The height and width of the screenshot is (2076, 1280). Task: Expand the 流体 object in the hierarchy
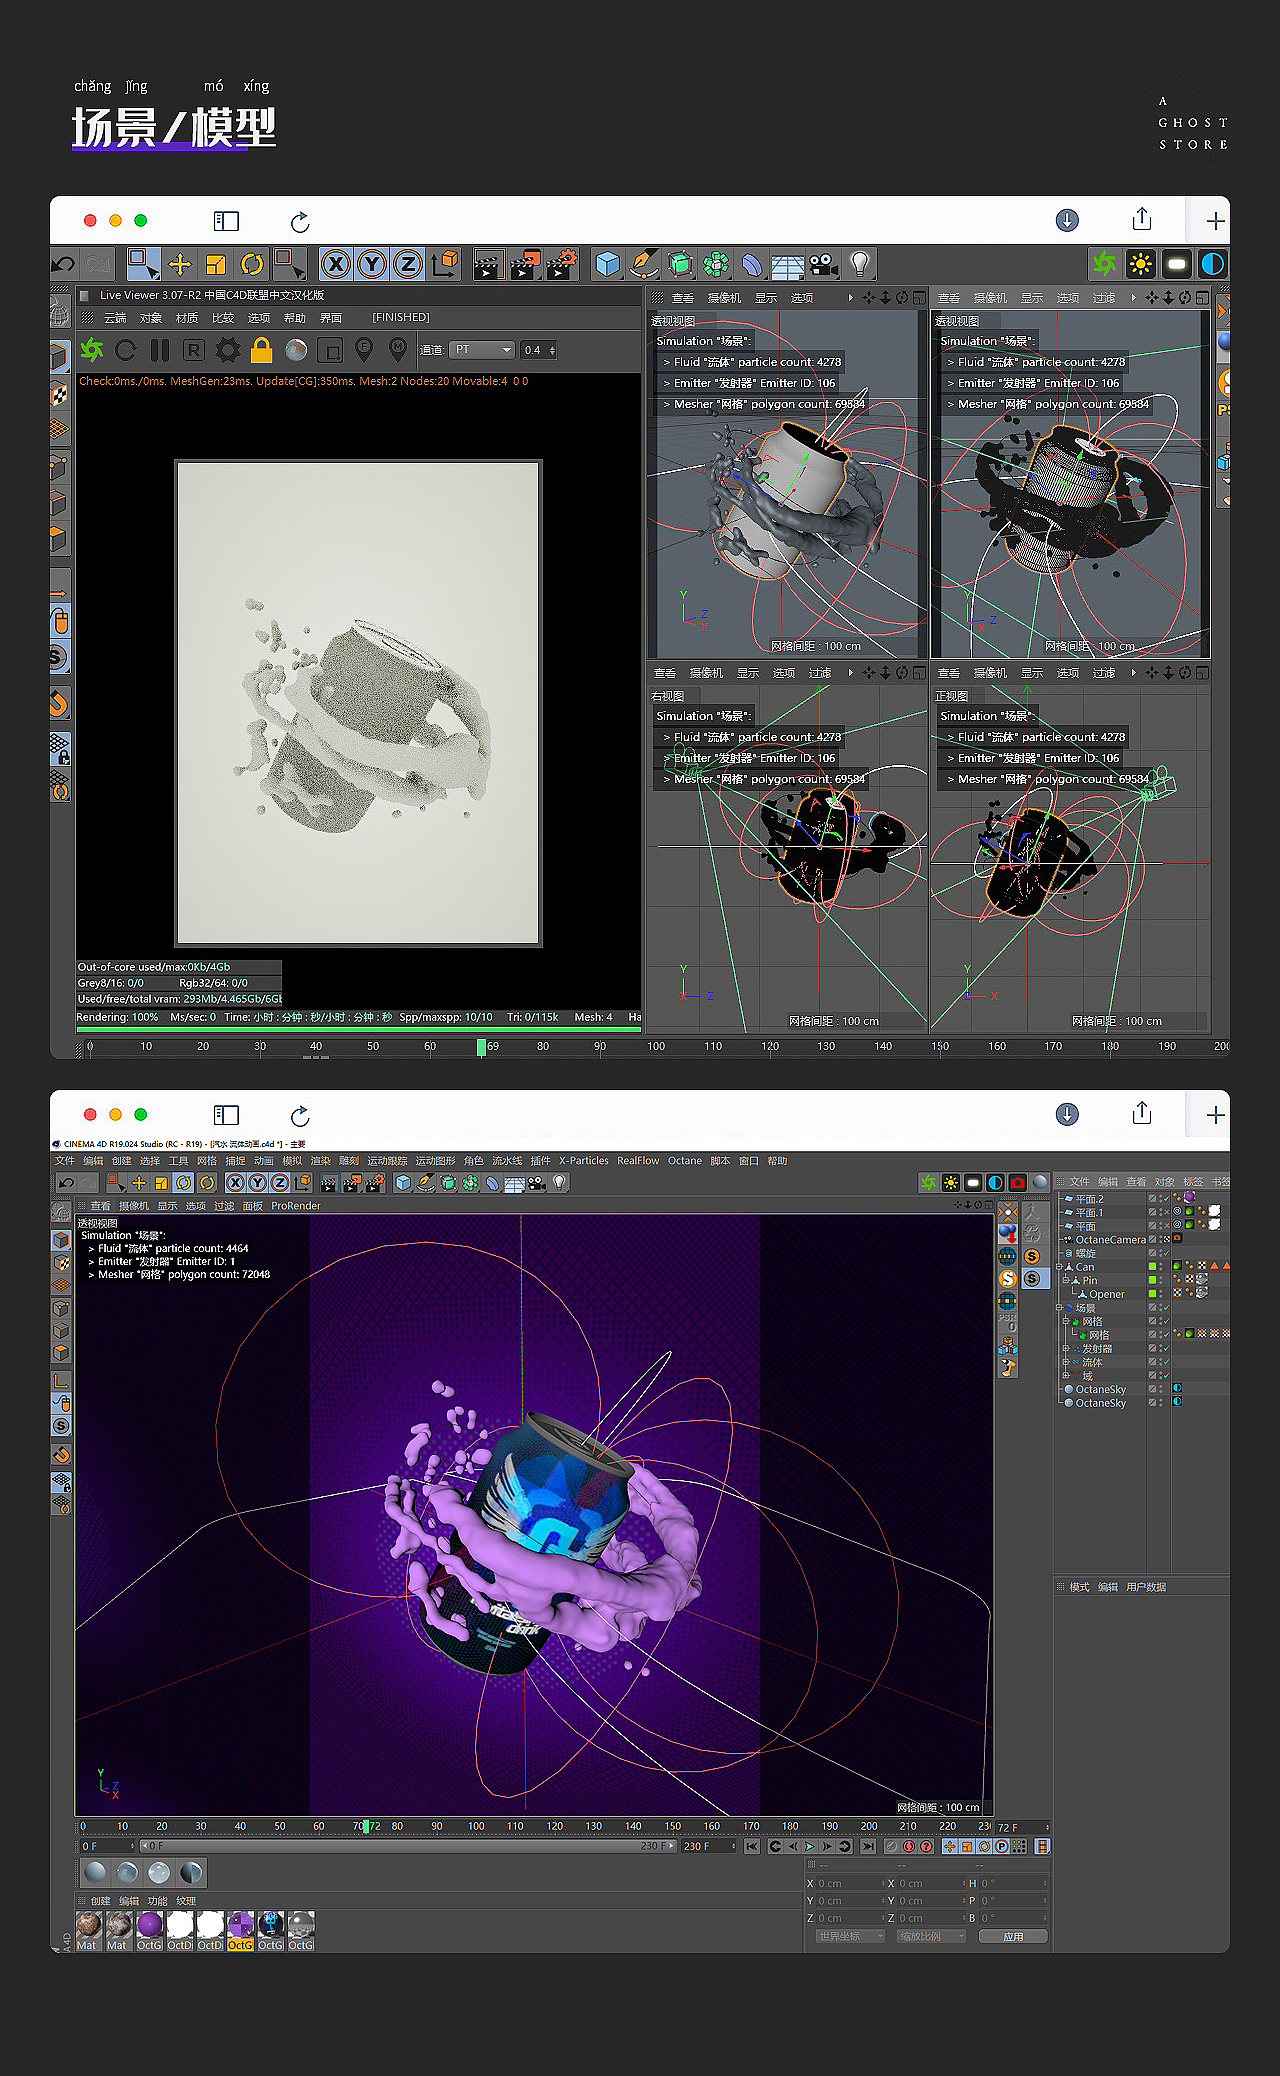1066,1362
